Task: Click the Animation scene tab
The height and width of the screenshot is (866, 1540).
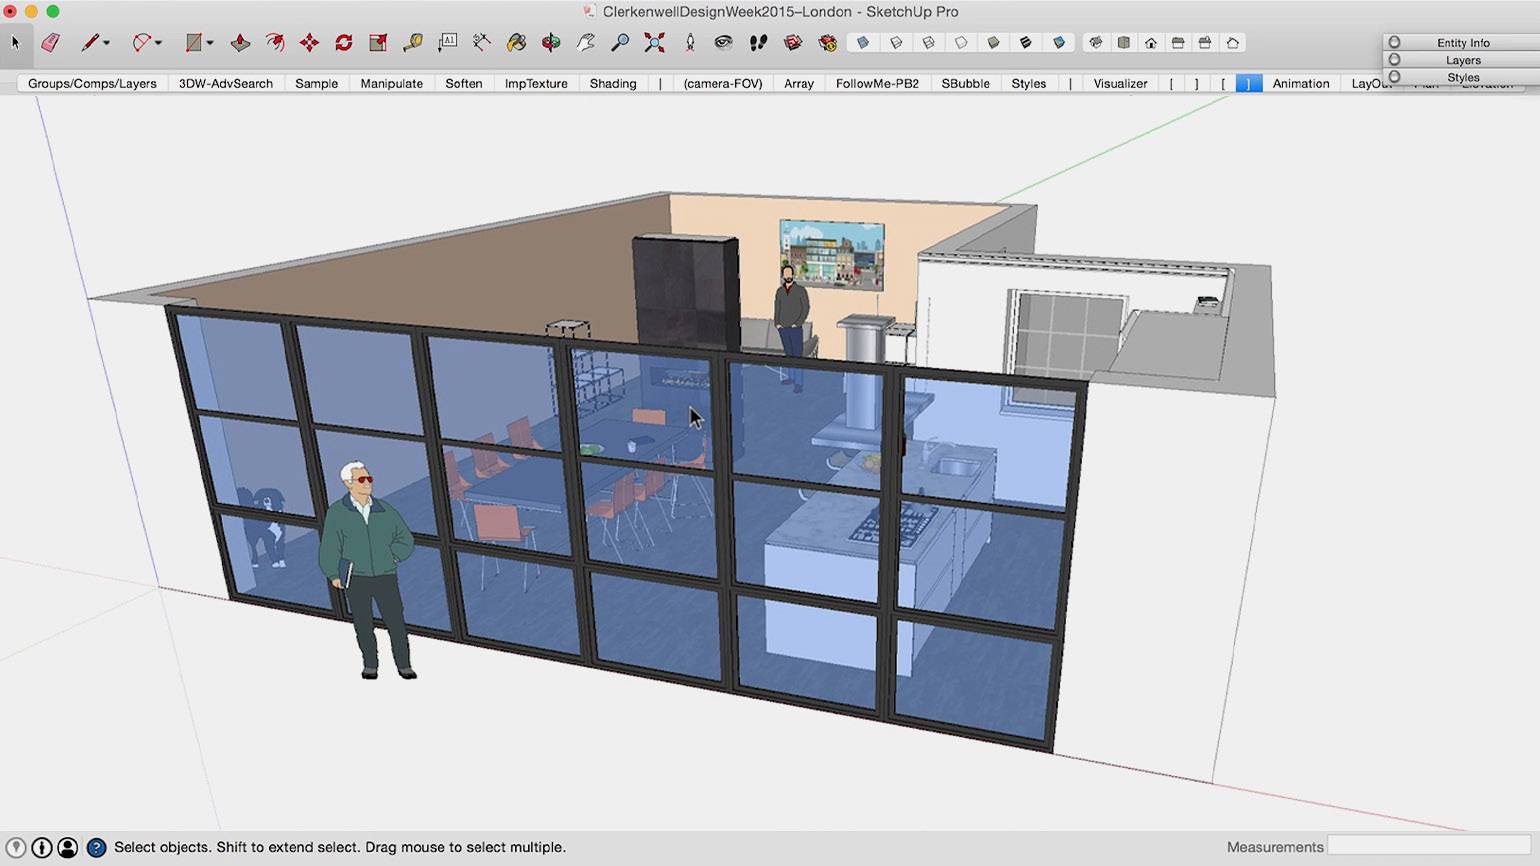Action: coord(1300,83)
